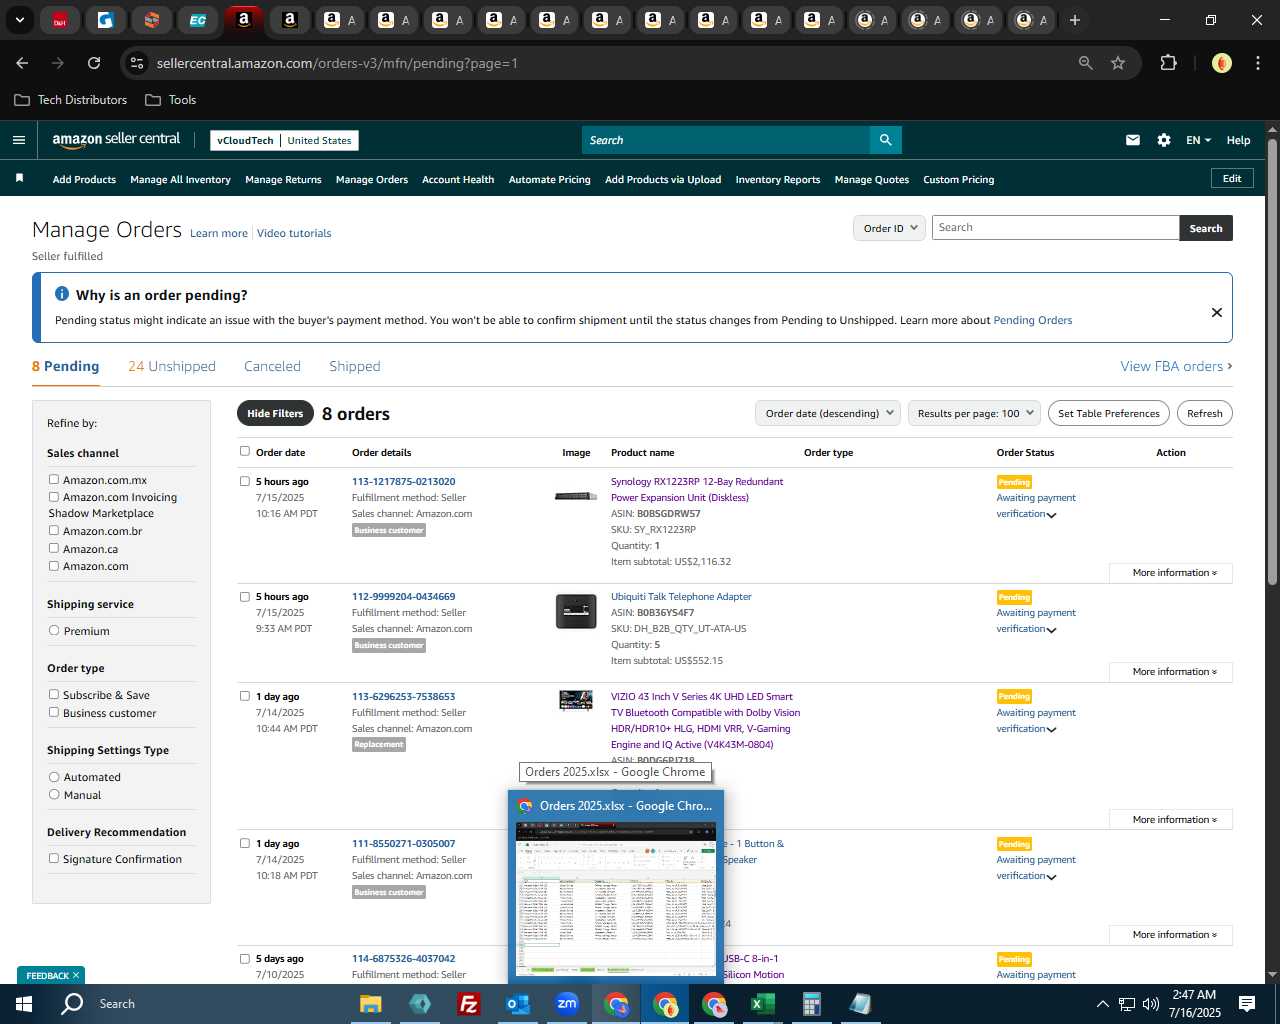Check the Subscribe & Save order type

pyautogui.click(x=54, y=695)
